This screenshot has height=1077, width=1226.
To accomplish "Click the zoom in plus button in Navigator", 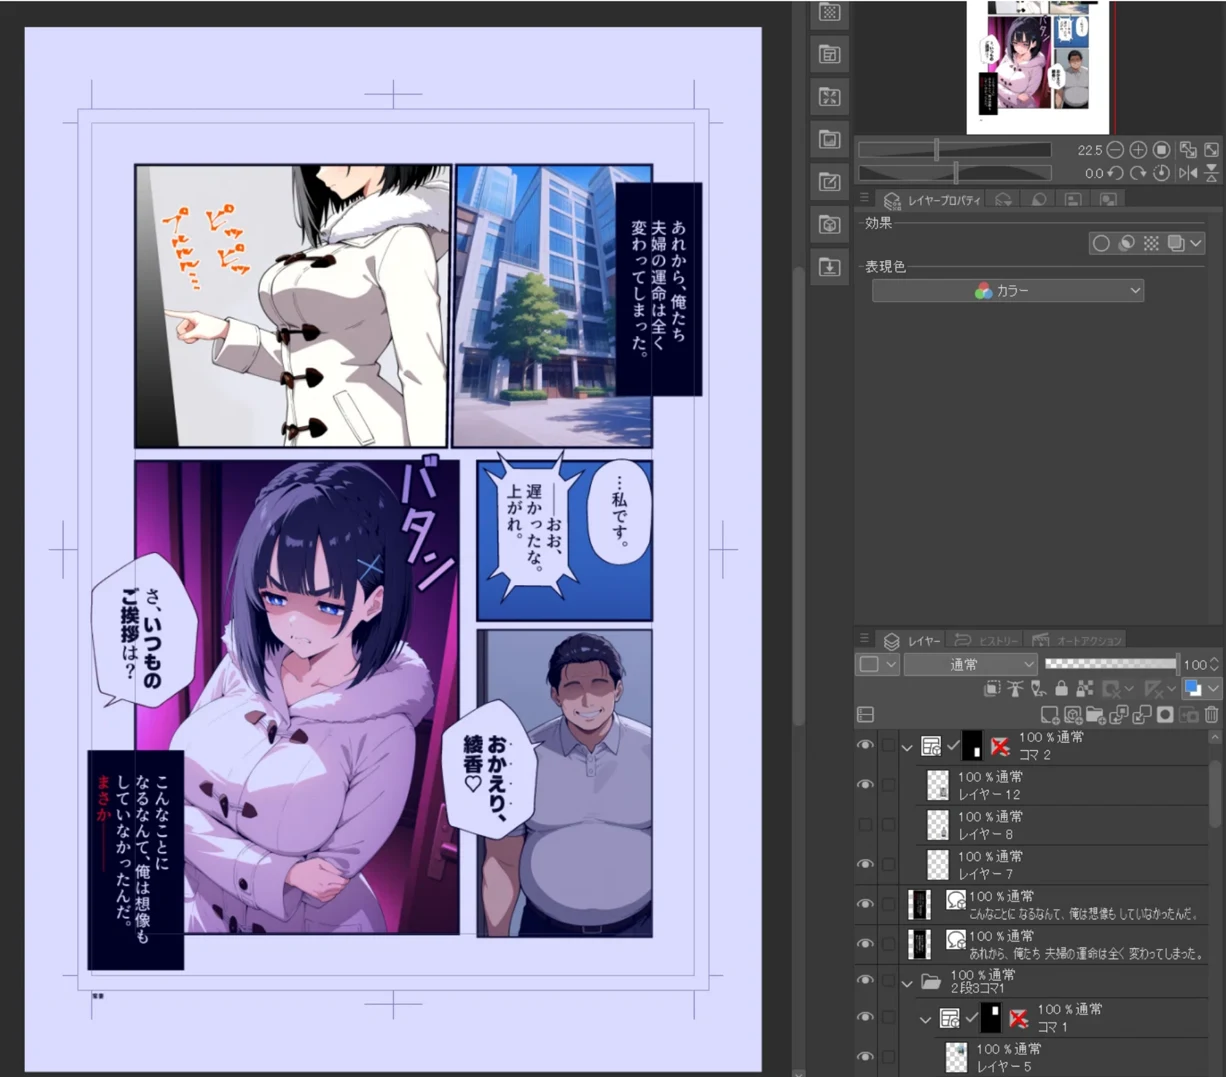I will tap(1138, 150).
